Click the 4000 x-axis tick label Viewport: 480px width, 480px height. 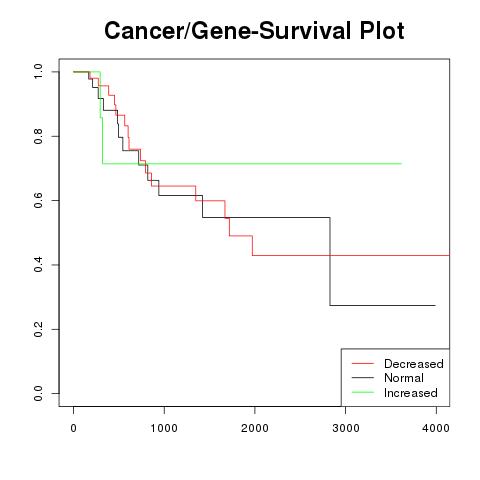point(436,428)
